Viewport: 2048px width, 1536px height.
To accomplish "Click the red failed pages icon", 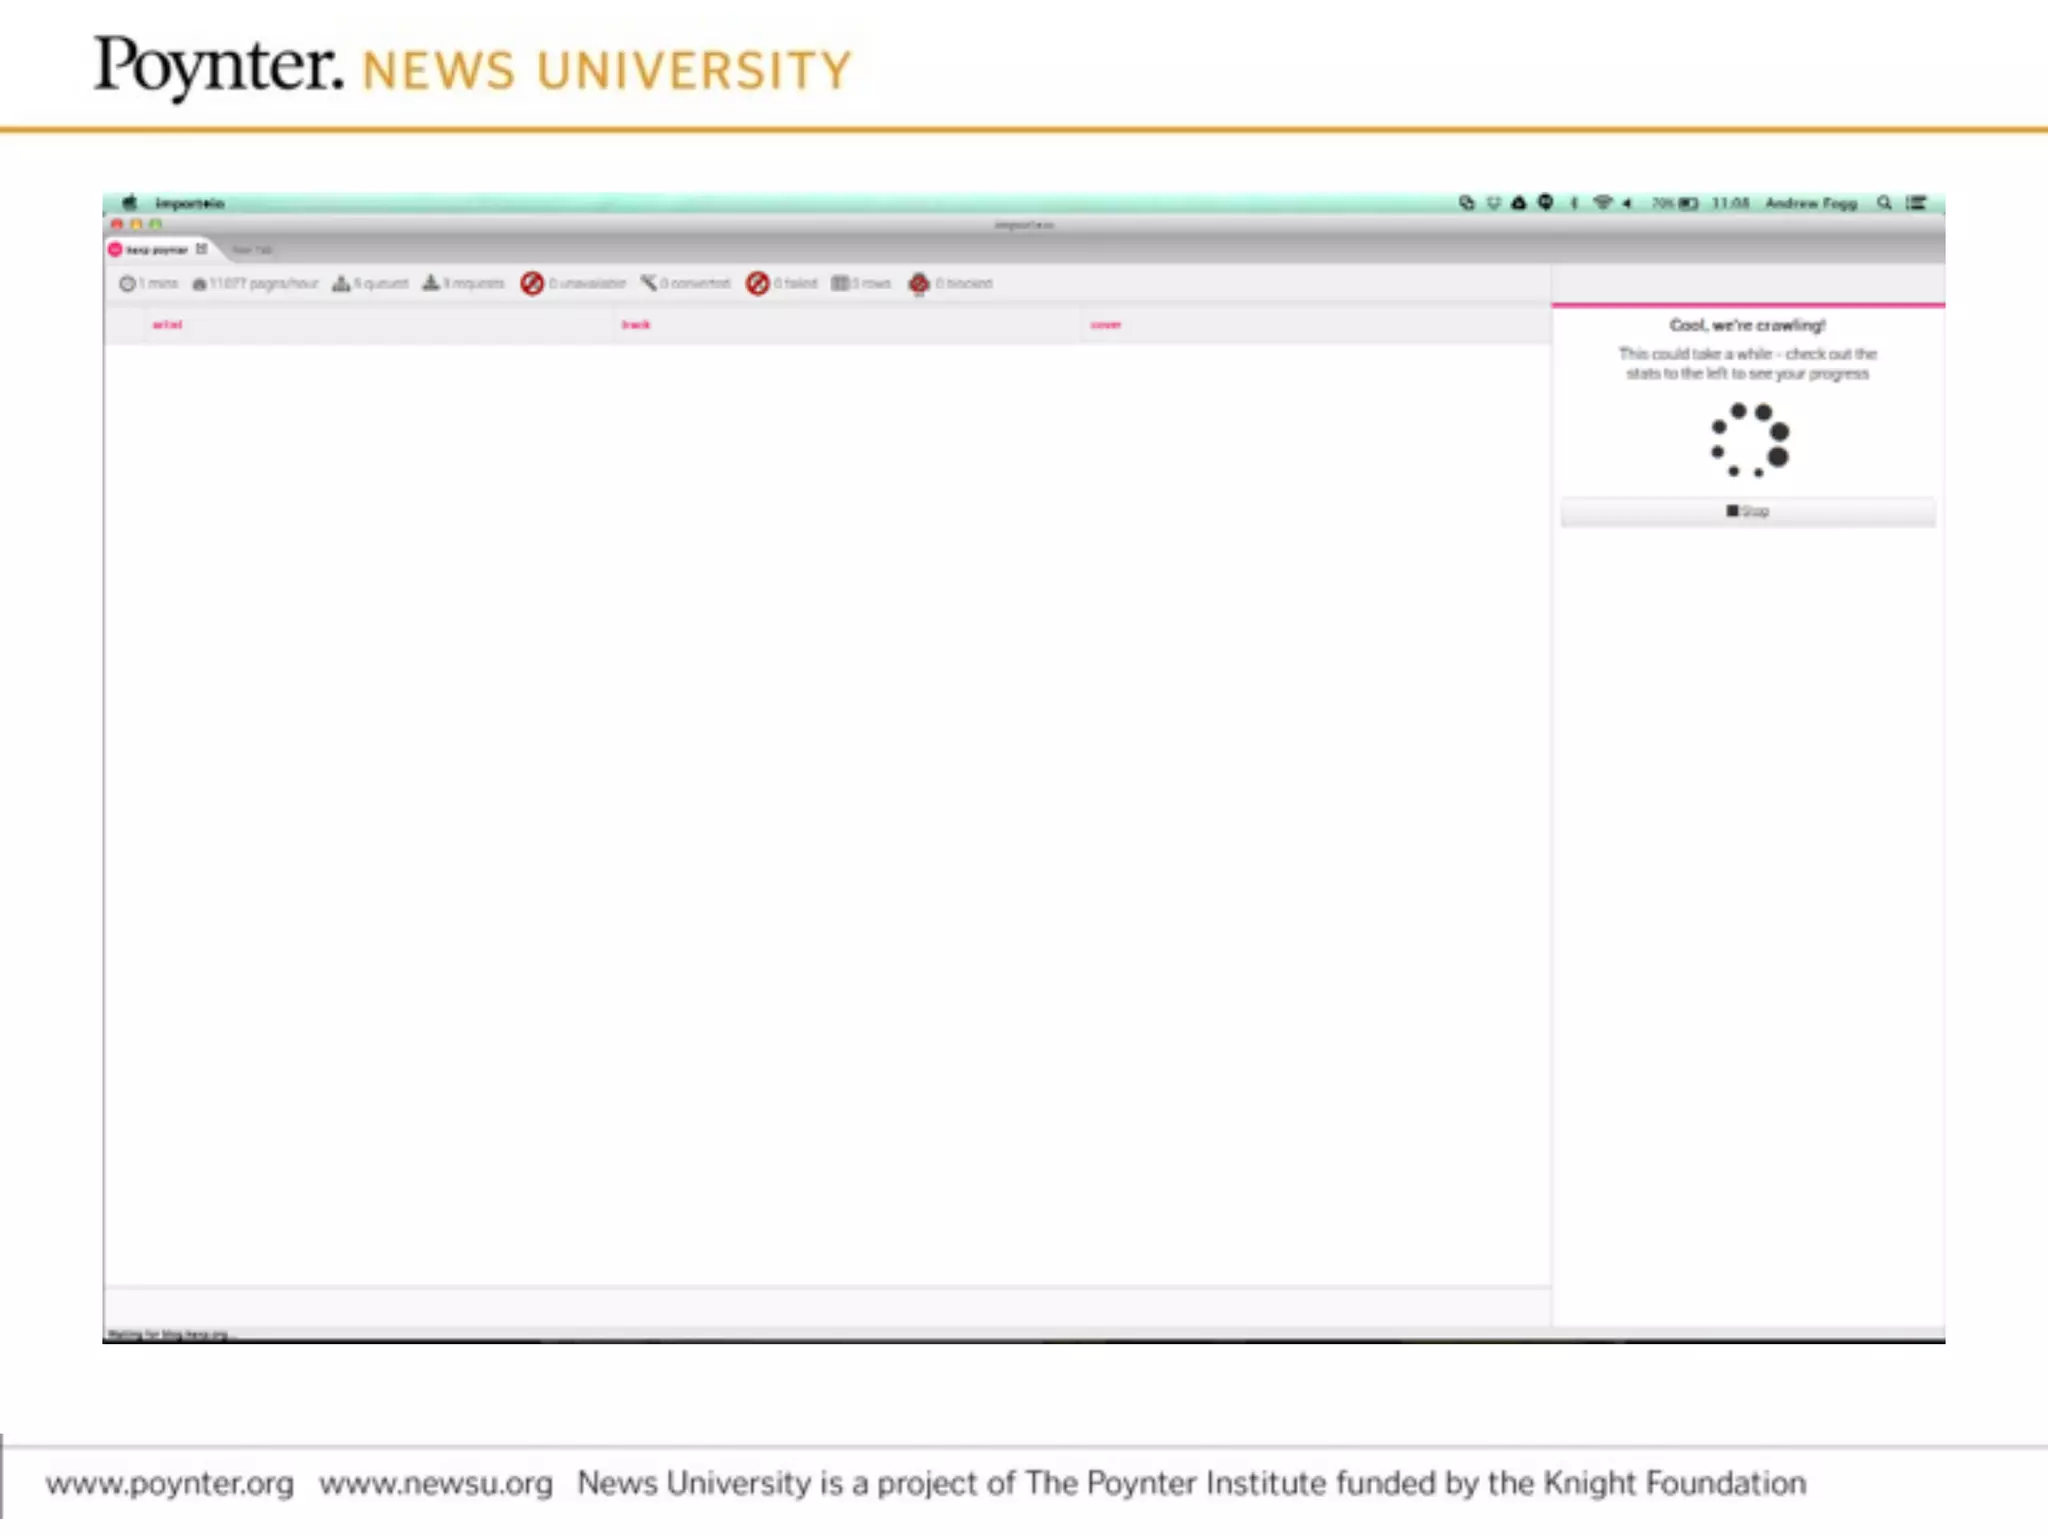I will [x=758, y=284].
